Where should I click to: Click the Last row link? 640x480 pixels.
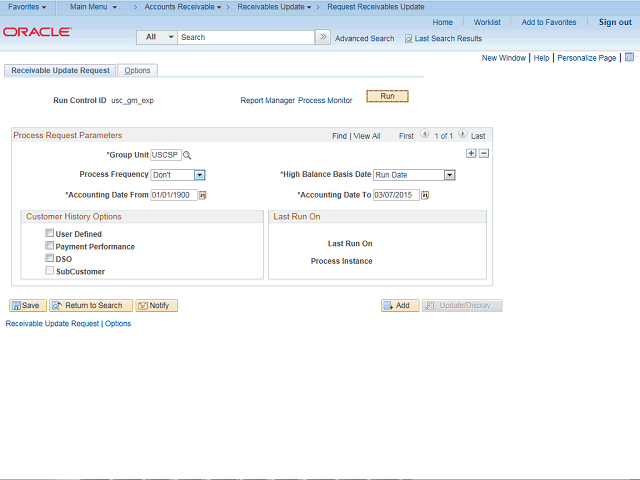[x=478, y=136]
